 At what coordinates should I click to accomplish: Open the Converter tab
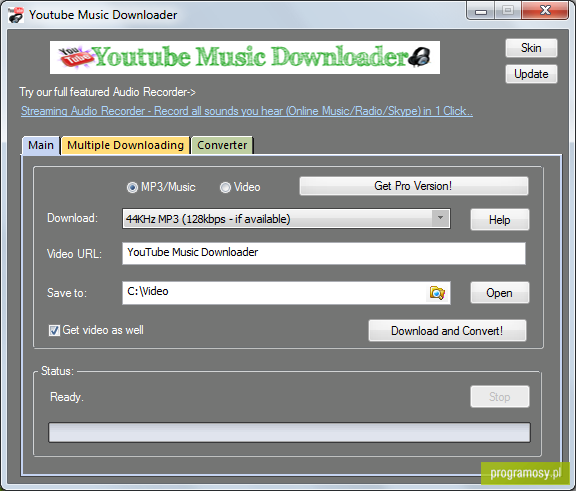pyautogui.click(x=222, y=145)
